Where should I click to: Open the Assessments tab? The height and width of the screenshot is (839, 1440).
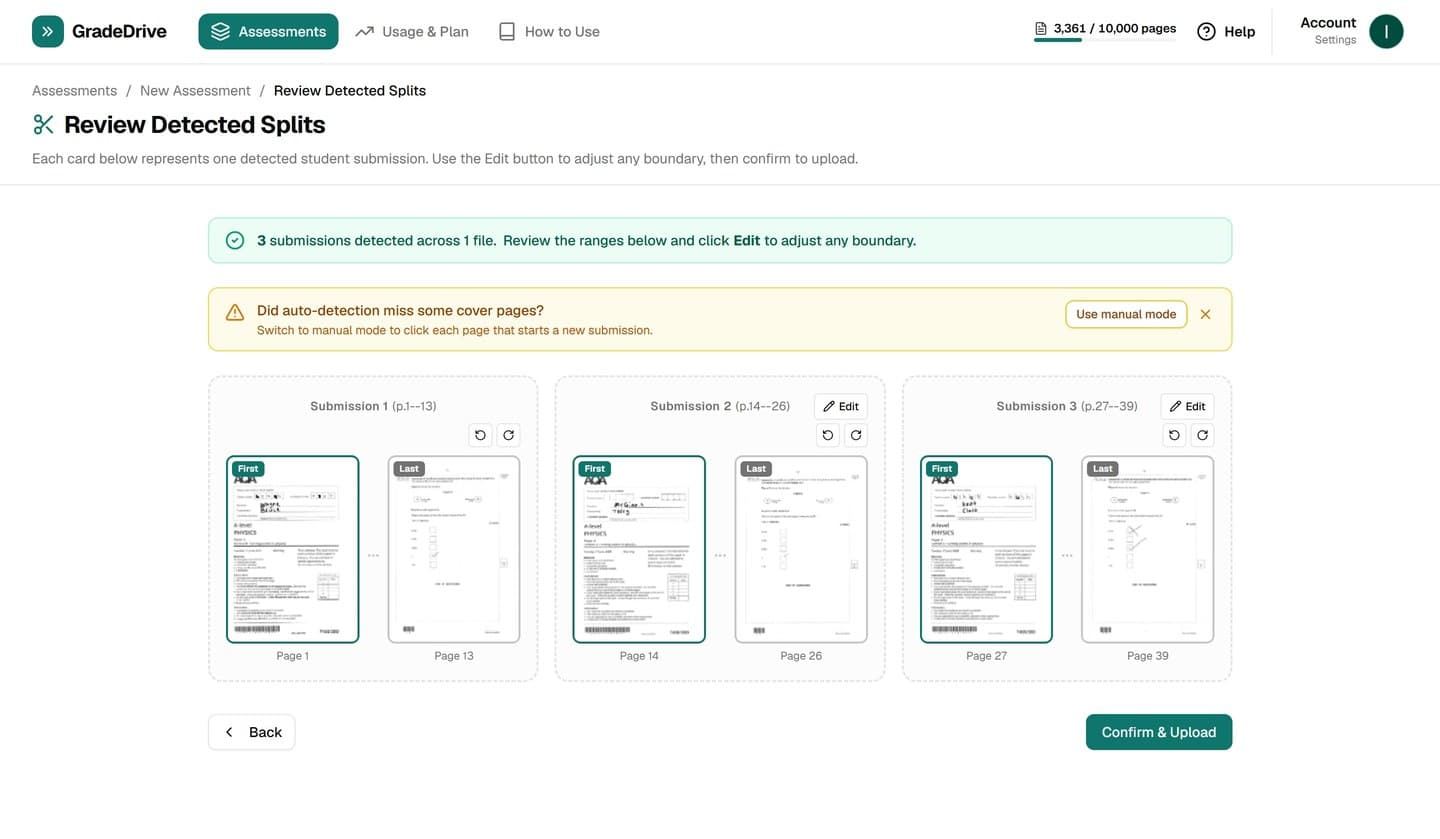(x=268, y=32)
